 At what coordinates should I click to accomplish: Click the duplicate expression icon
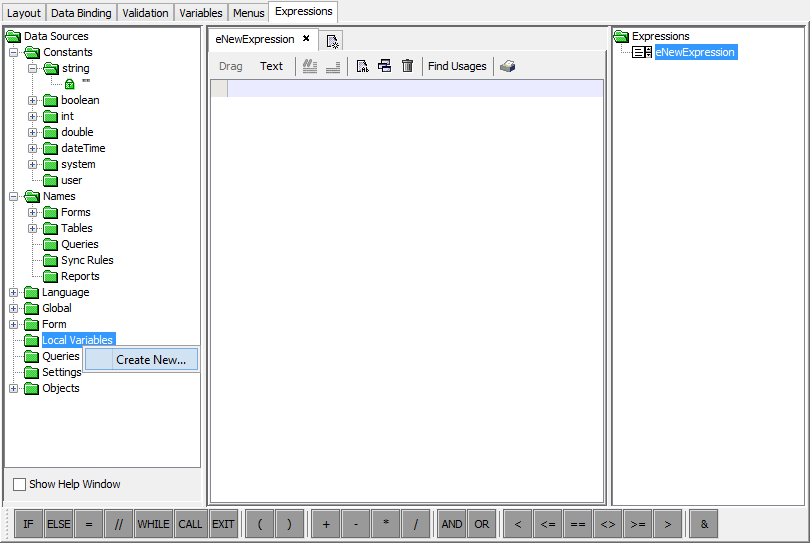(x=384, y=66)
